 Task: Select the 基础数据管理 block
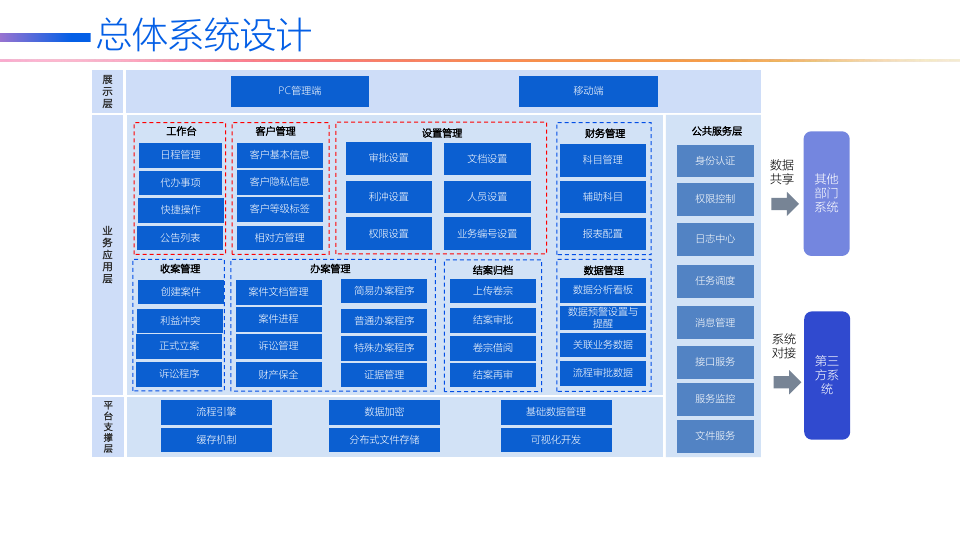click(556, 412)
